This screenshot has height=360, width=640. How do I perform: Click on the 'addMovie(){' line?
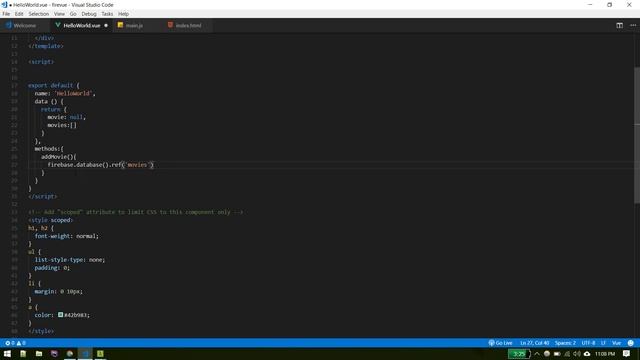[58, 157]
